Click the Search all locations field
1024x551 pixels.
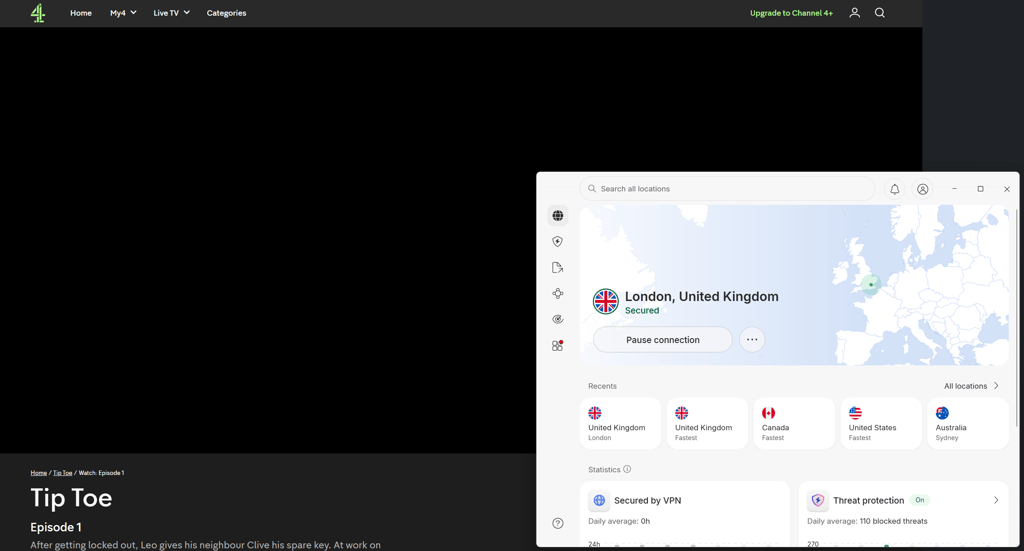click(727, 189)
